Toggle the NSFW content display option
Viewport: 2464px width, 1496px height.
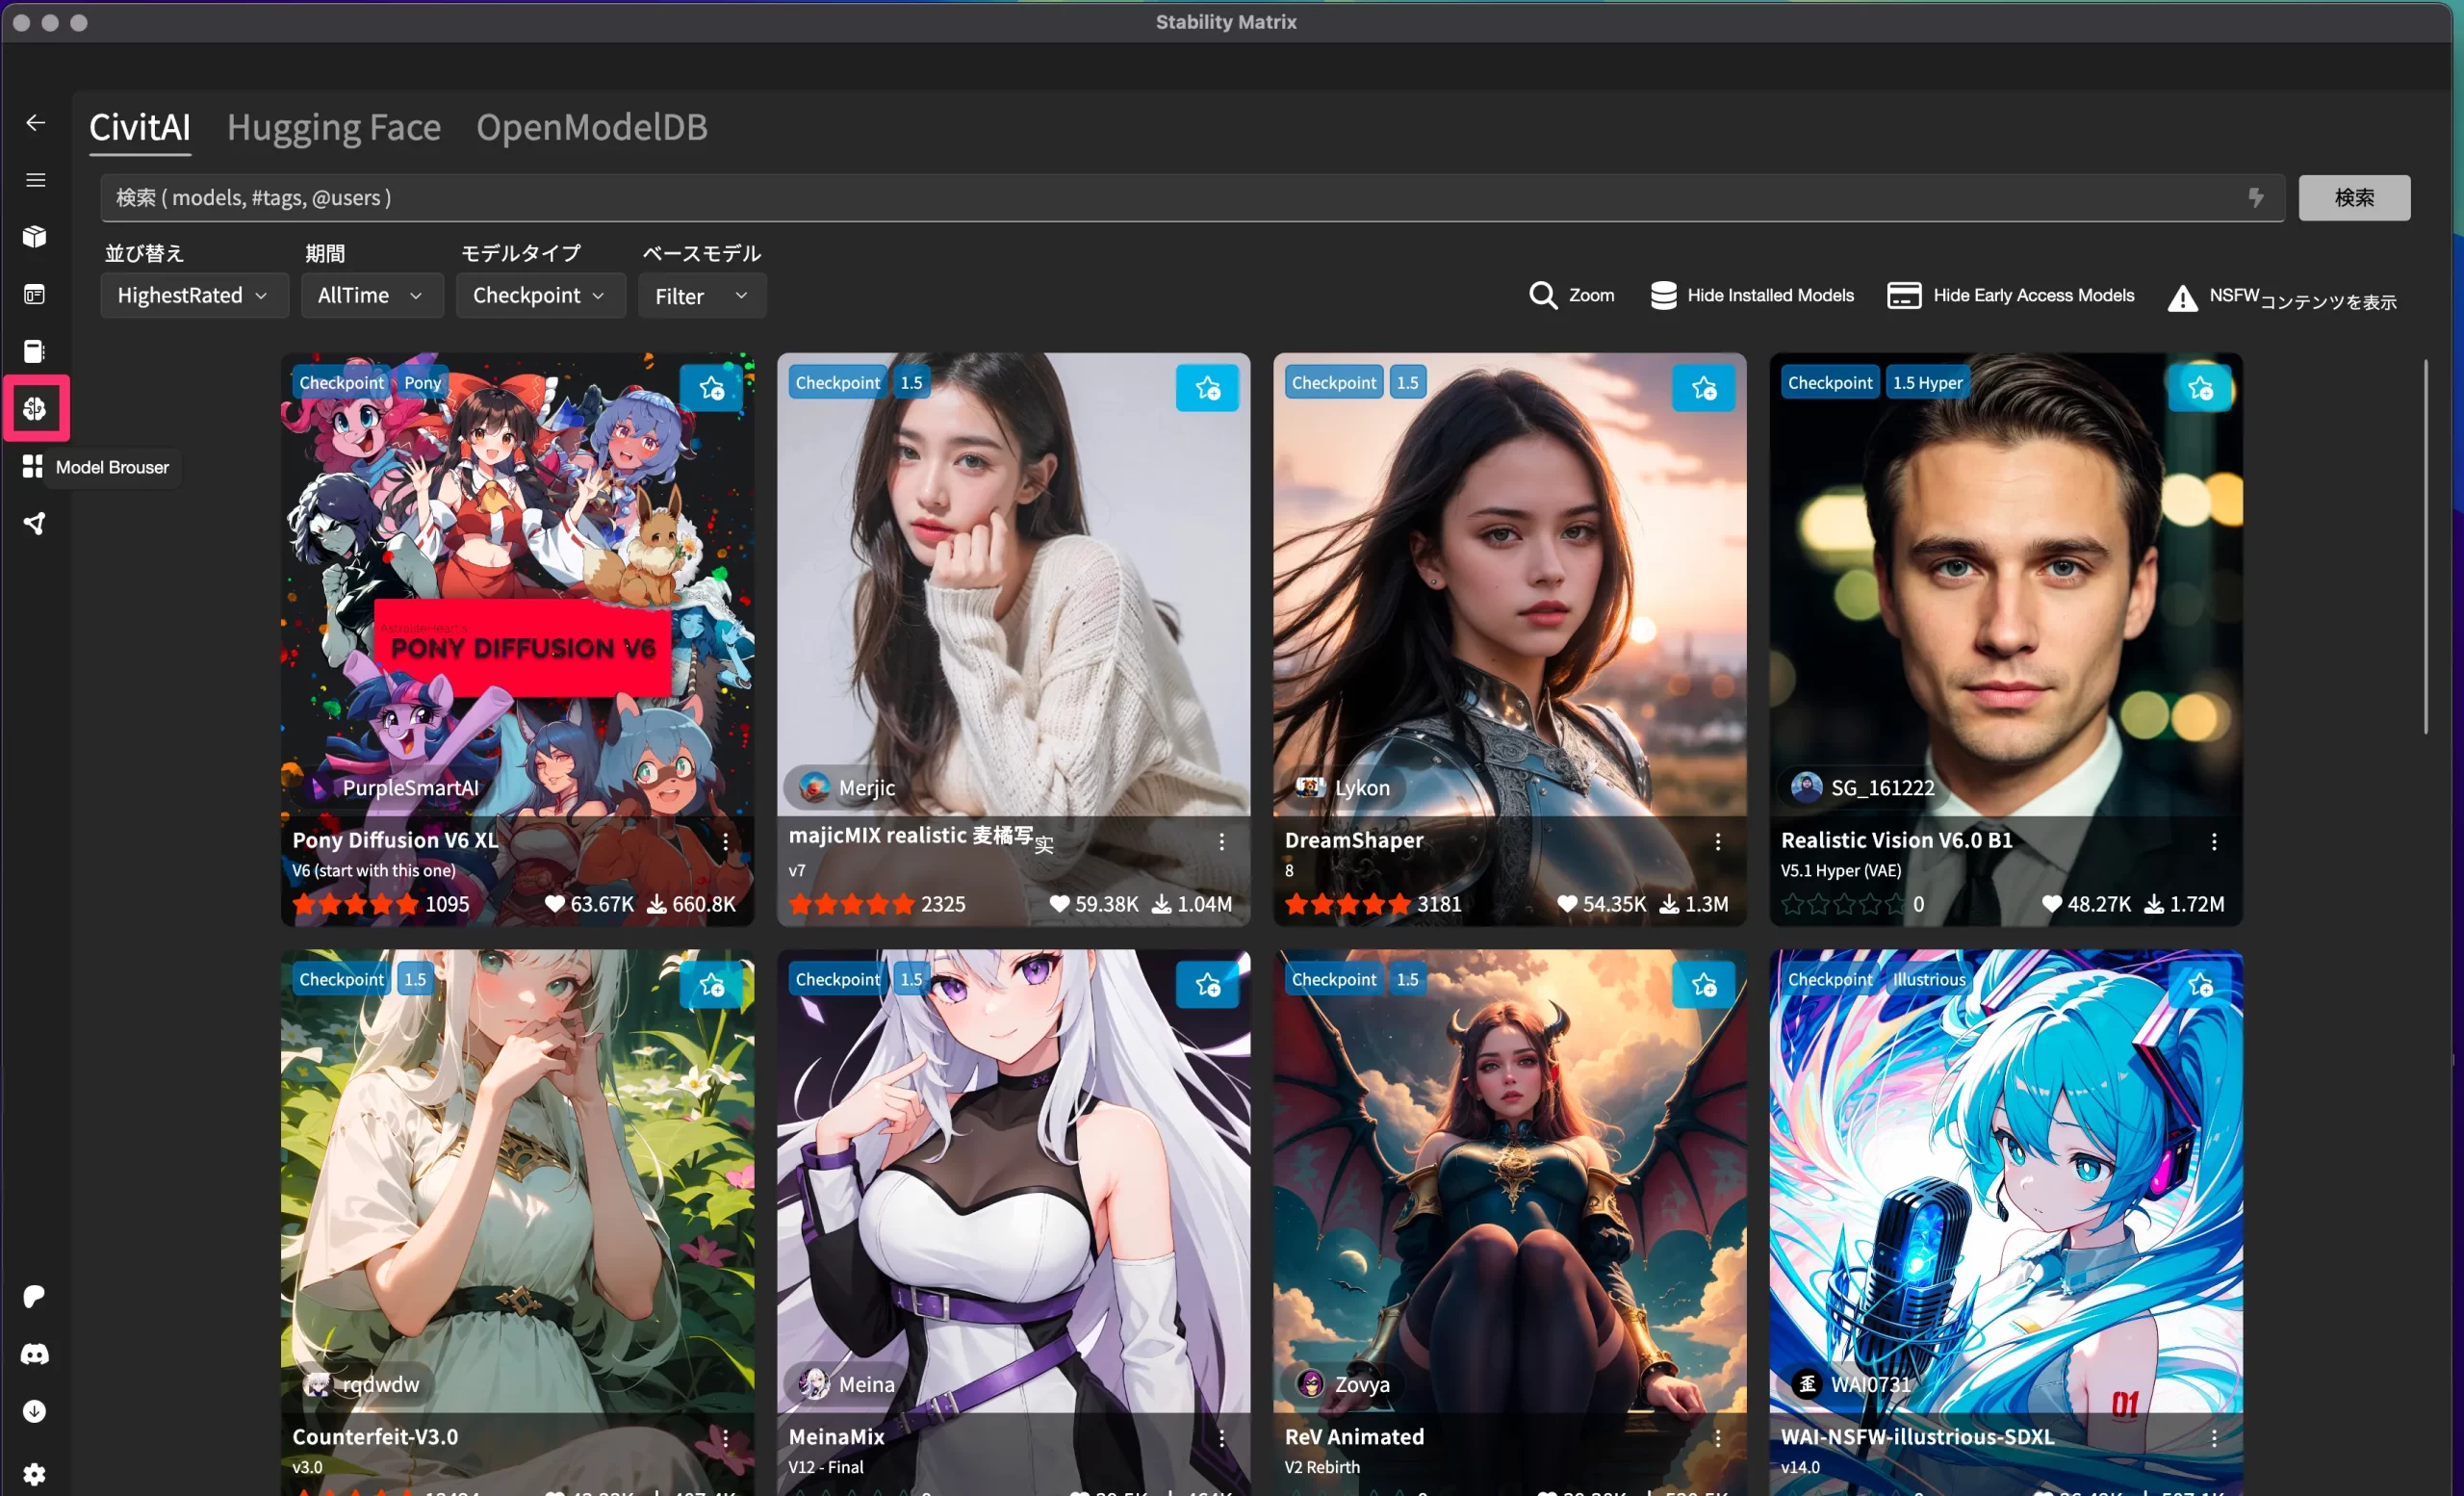pos(2282,297)
